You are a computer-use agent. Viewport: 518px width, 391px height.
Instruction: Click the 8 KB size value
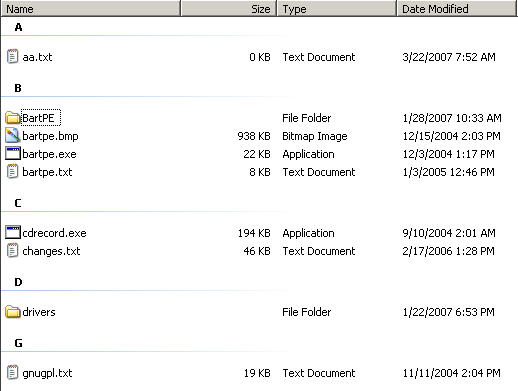(x=260, y=172)
